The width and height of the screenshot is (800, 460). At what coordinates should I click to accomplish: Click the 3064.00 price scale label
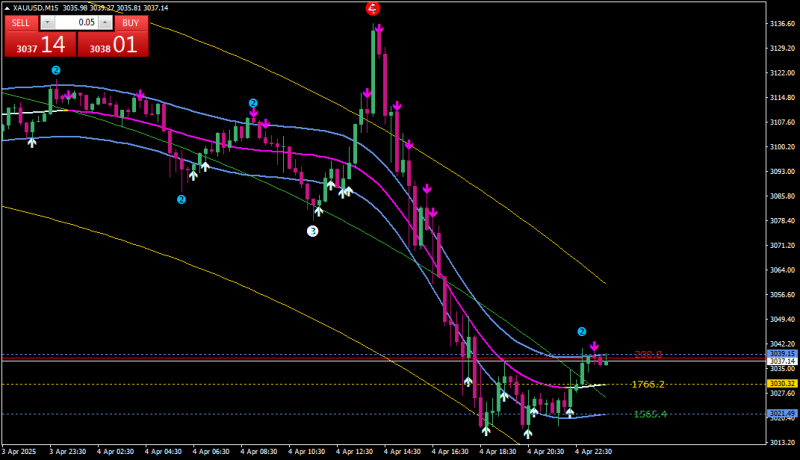click(782, 270)
